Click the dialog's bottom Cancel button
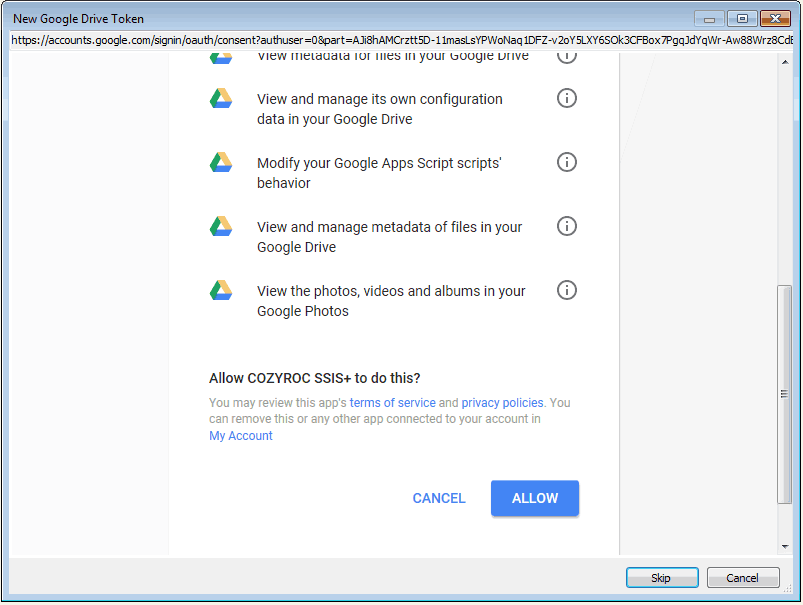This screenshot has width=803, height=605. (x=743, y=578)
